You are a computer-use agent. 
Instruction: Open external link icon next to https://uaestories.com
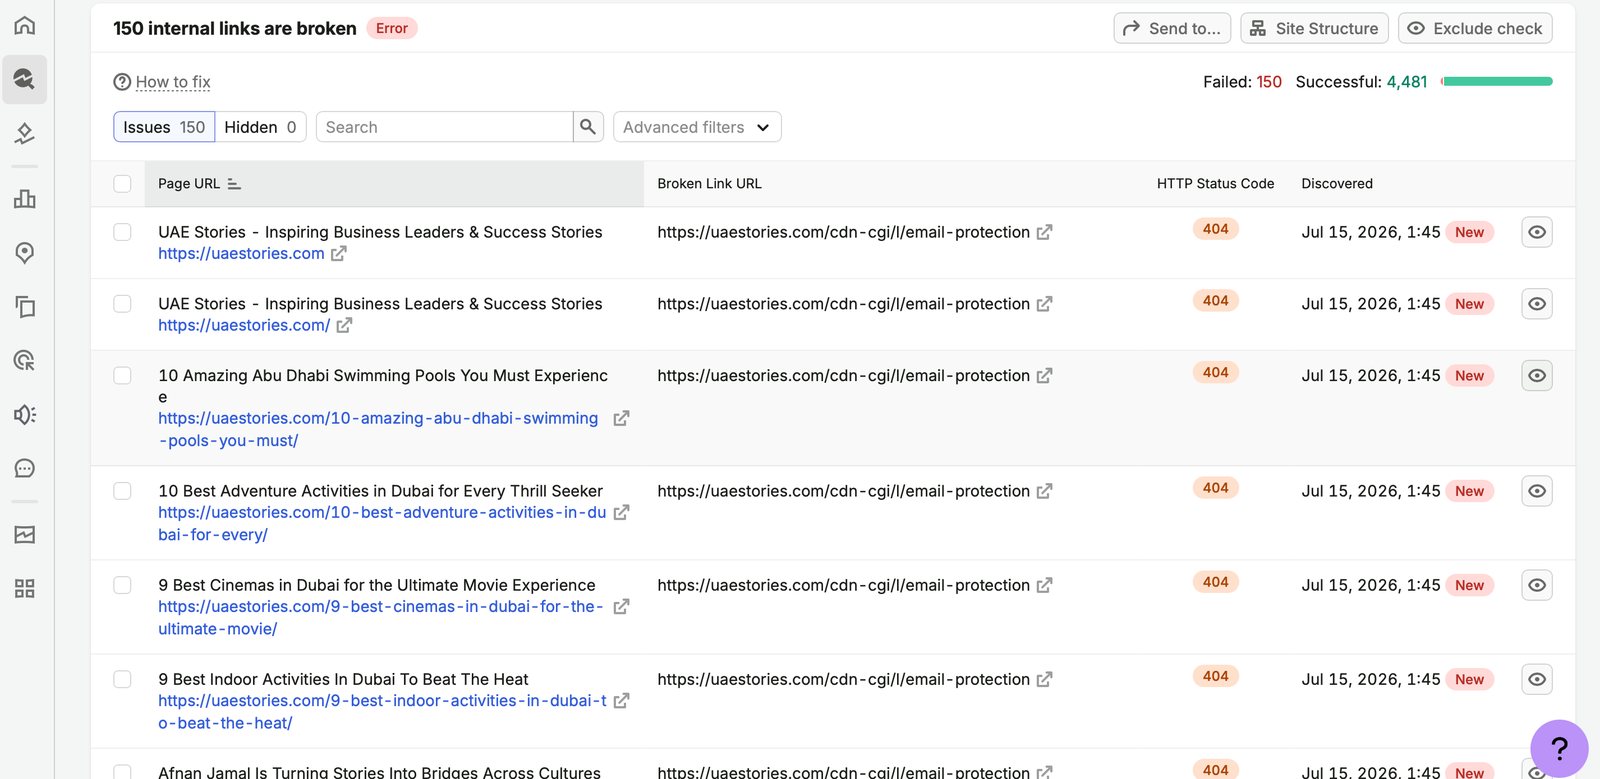point(339,254)
